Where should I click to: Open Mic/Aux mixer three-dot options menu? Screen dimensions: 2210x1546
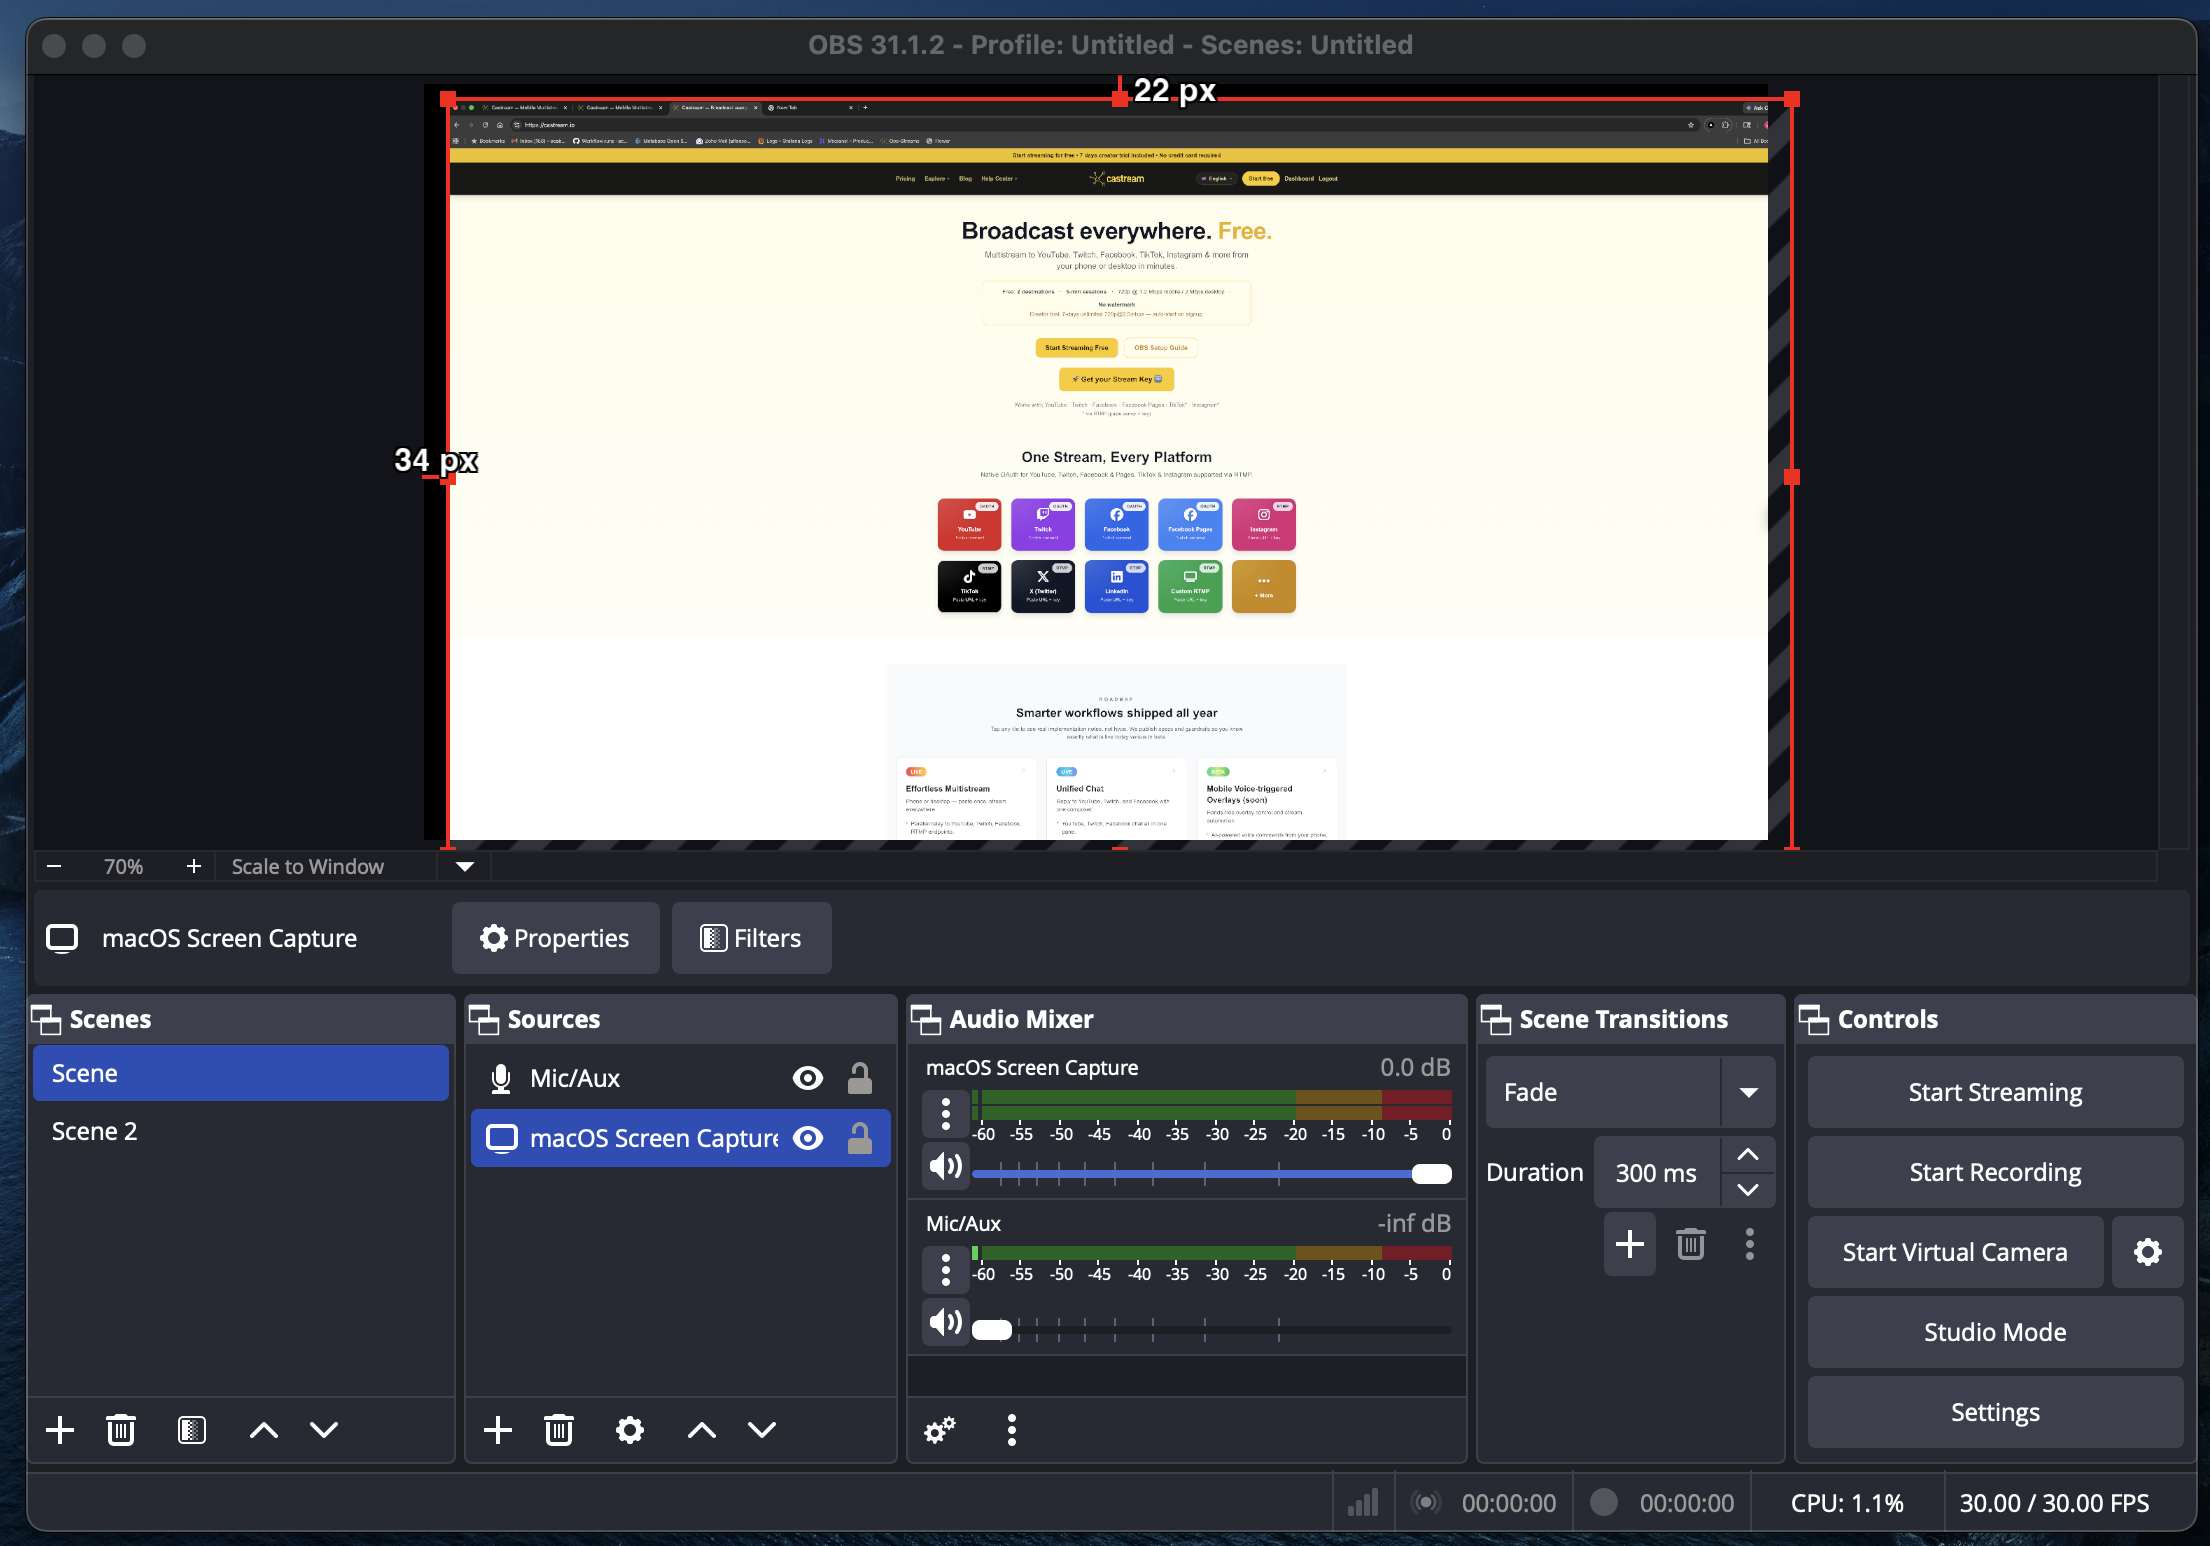point(945,1270)
